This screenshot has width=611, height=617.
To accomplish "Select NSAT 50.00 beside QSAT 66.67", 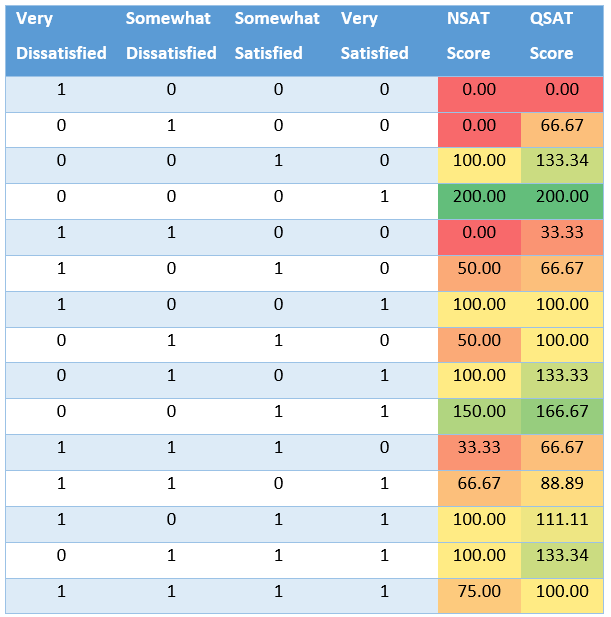I will (479, 269).
